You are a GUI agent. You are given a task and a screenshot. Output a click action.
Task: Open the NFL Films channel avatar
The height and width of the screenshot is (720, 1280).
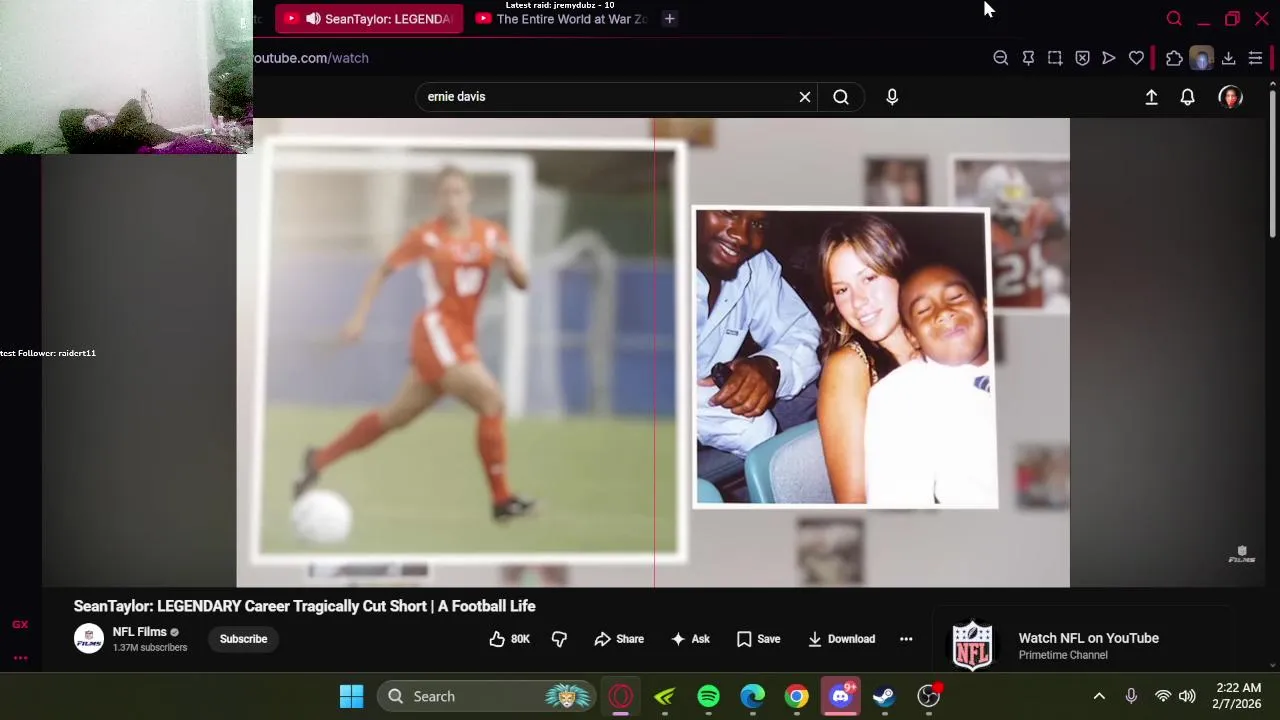tap(89, 639)
